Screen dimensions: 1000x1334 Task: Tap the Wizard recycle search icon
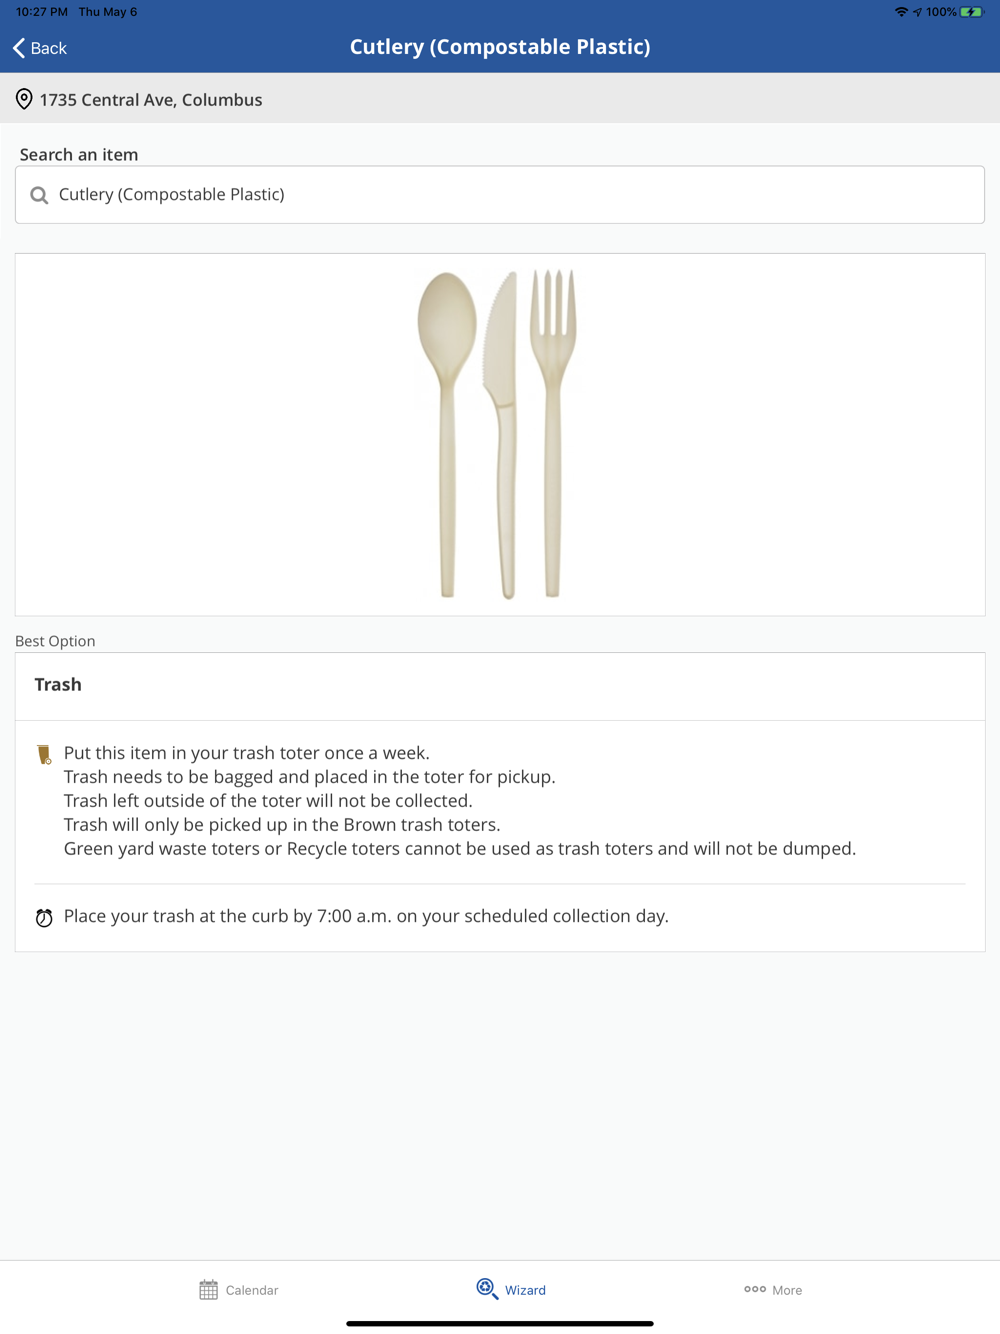coord(487,1289)
